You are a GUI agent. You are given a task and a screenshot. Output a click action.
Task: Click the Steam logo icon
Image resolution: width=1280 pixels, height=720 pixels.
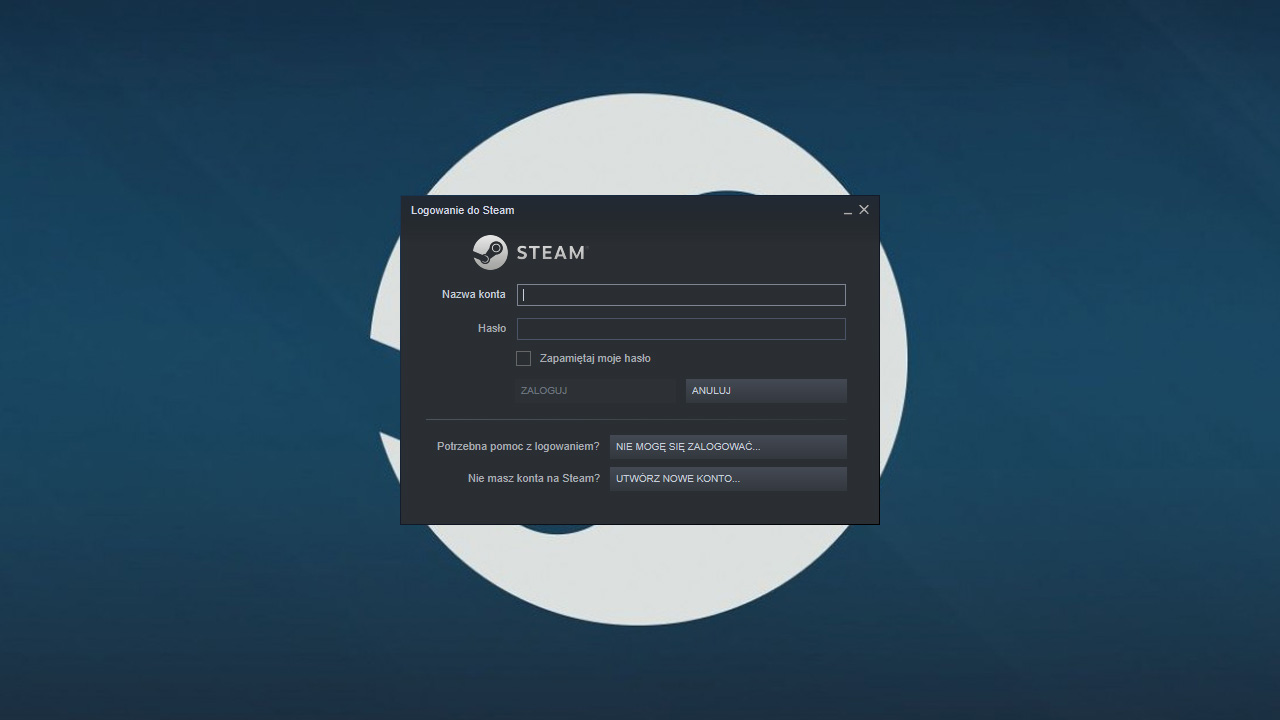[490, 252]
